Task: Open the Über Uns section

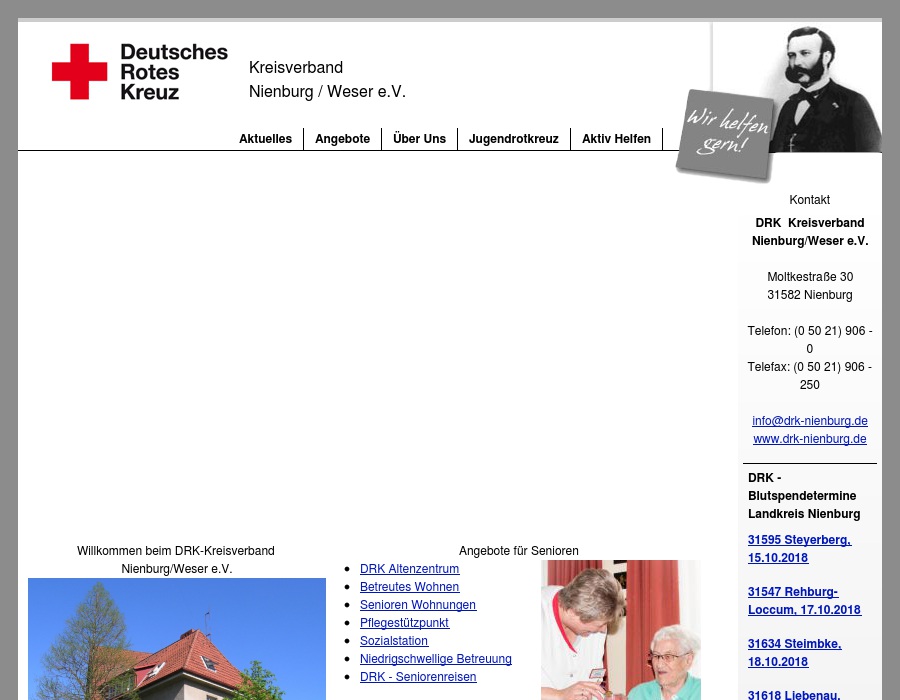Action: tap(419, 139)
